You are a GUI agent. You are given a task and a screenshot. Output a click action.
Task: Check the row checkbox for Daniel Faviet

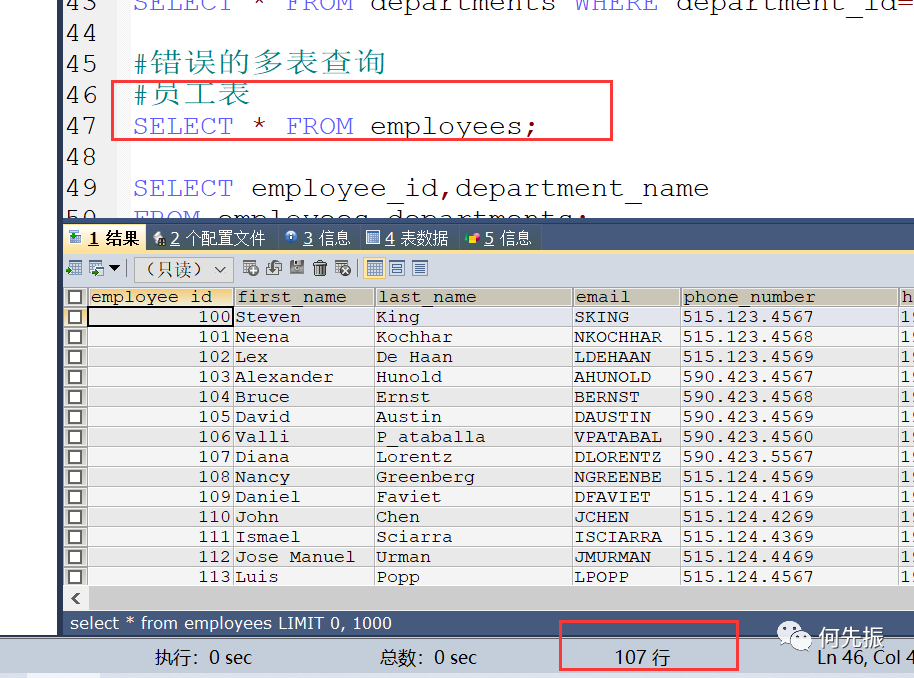click(x=75, y=497)
